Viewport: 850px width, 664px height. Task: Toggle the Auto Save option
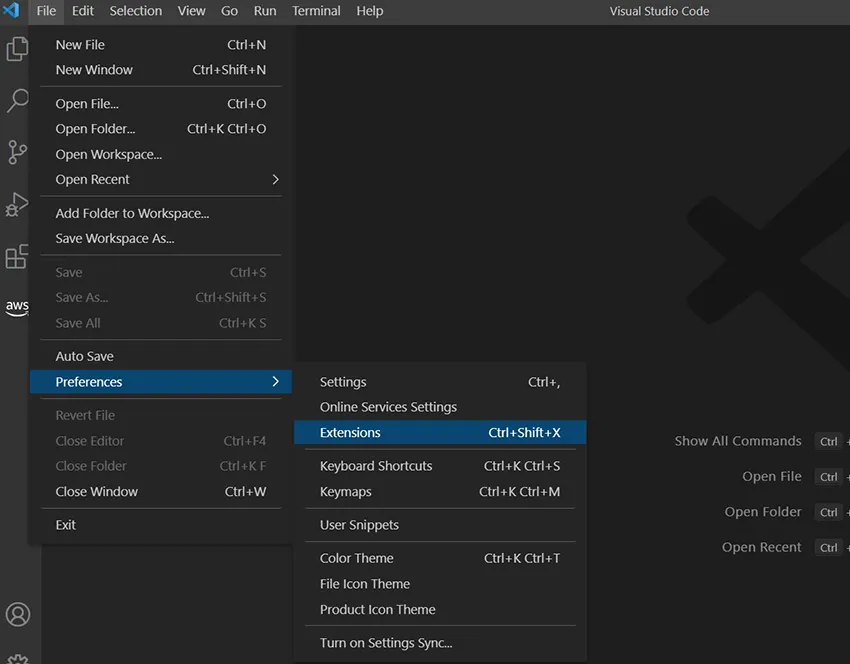161,356
